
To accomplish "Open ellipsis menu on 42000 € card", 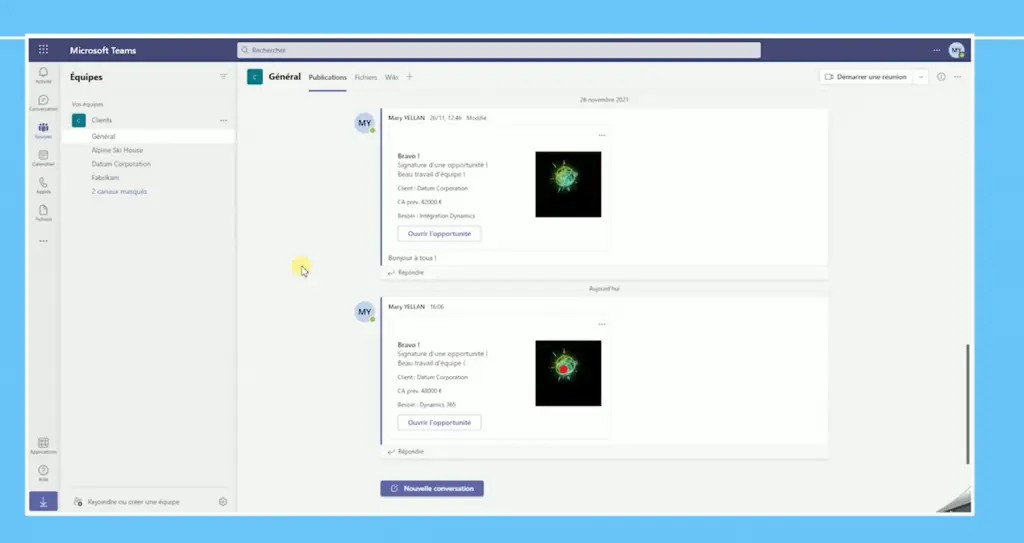I will (601, 135).
